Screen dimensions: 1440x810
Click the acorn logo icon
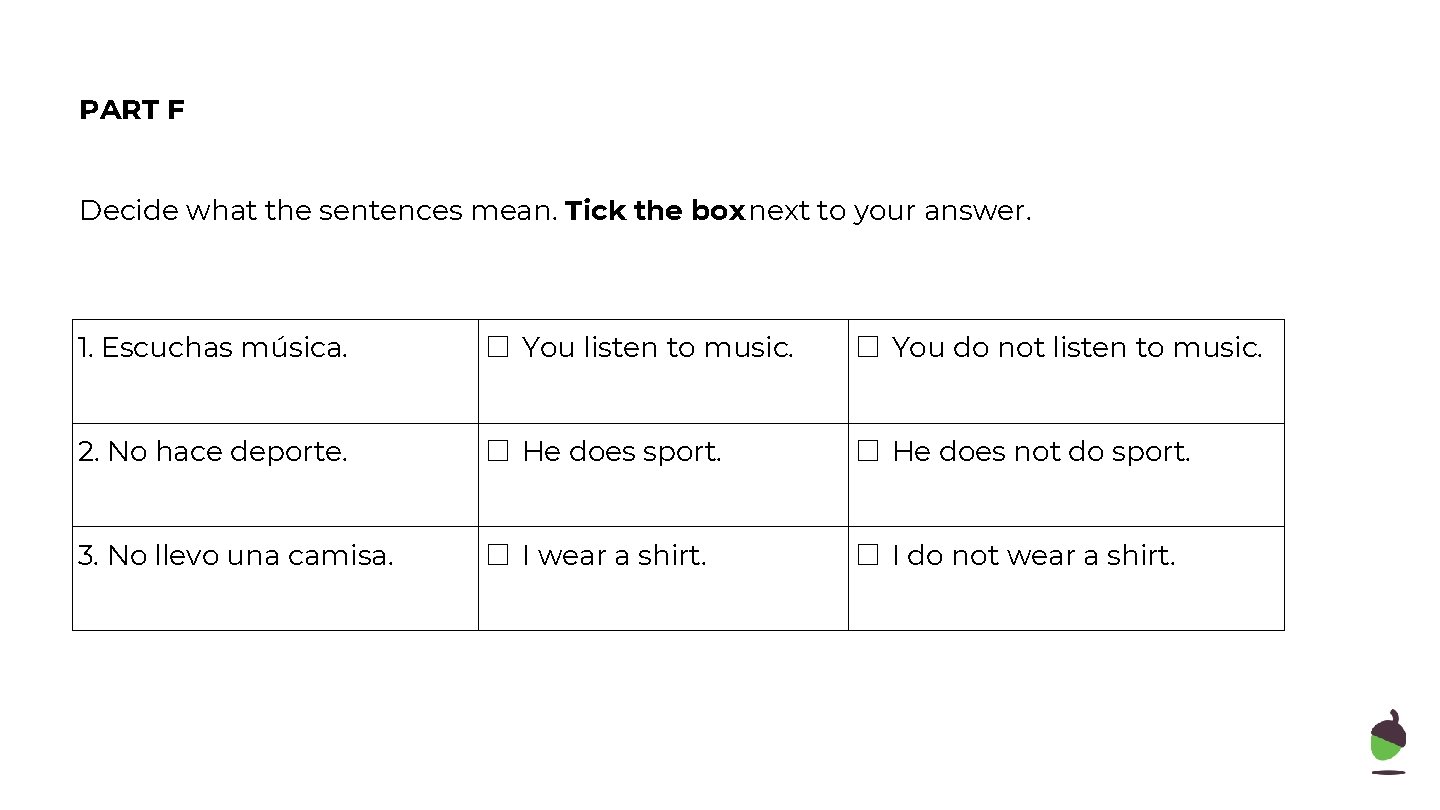pyautogui.click(x=1388, y=741)
